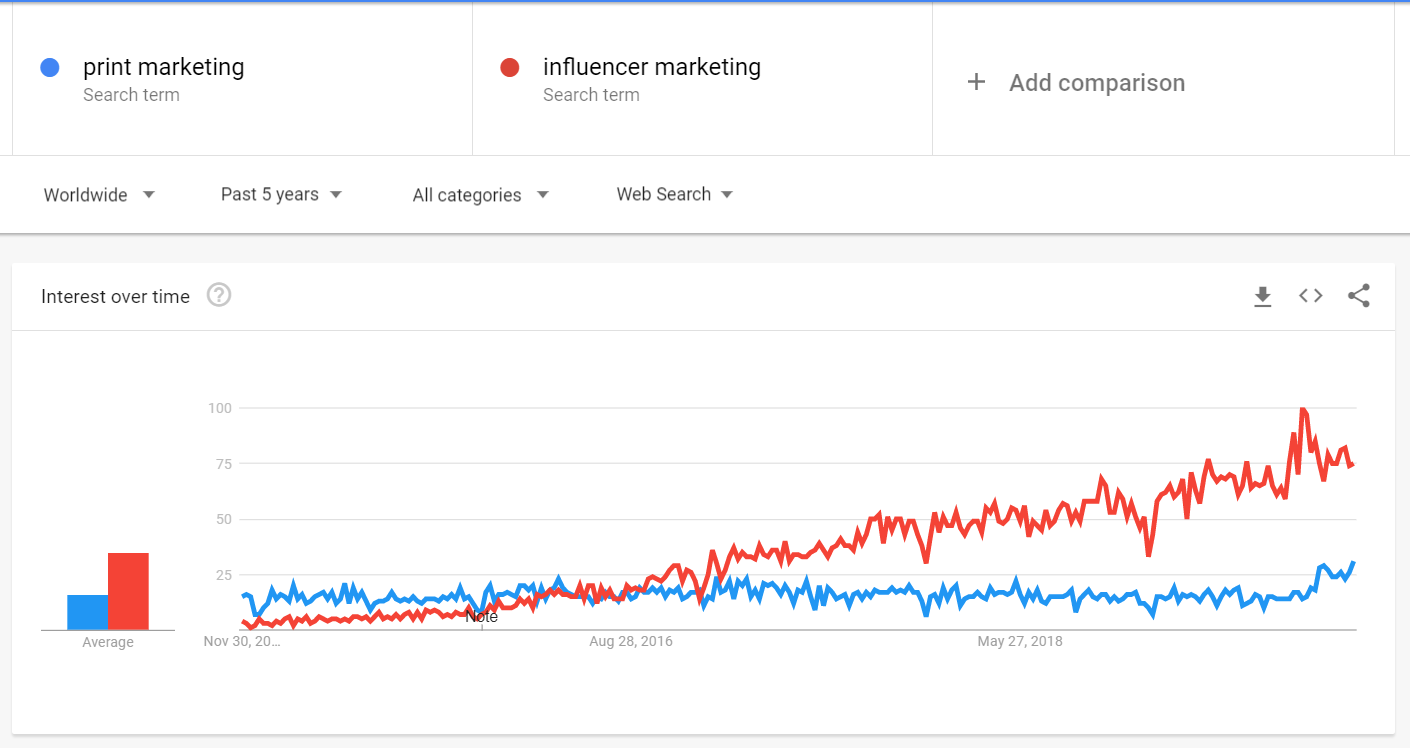Screen dimensions: 1410x748
Task: Click the blue dot next to print marketing
Action: pyautogui.click(x=49, y=67)
